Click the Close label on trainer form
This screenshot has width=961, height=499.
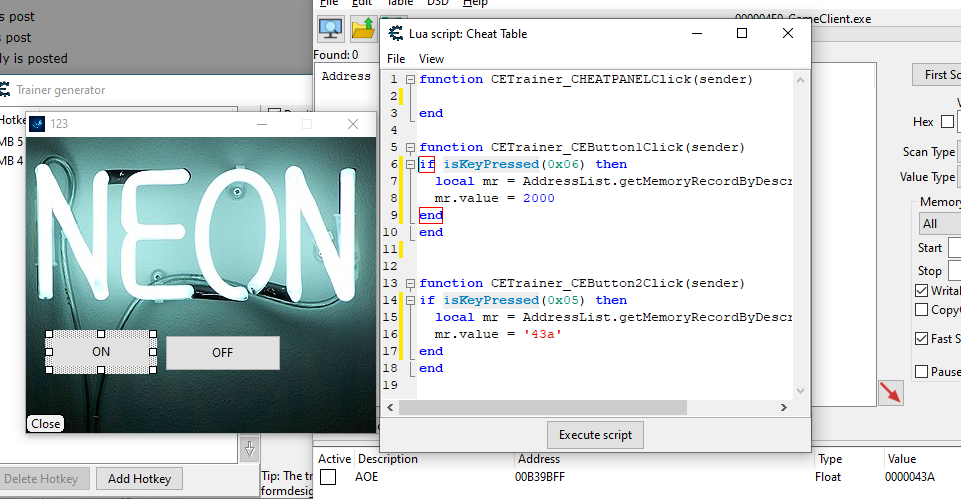click(46, 424)
